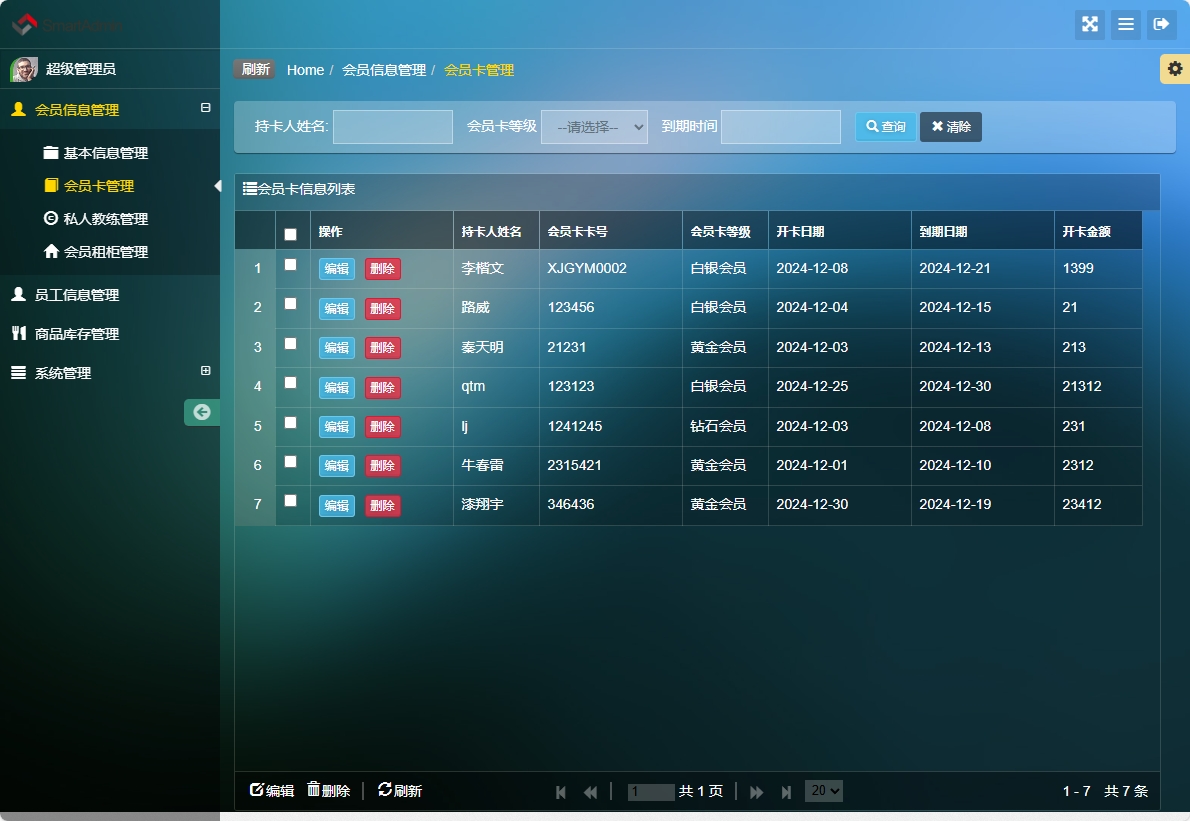1190x821 pixels.
Task: Delete the 秦天明 record
Action: point(382,348)
